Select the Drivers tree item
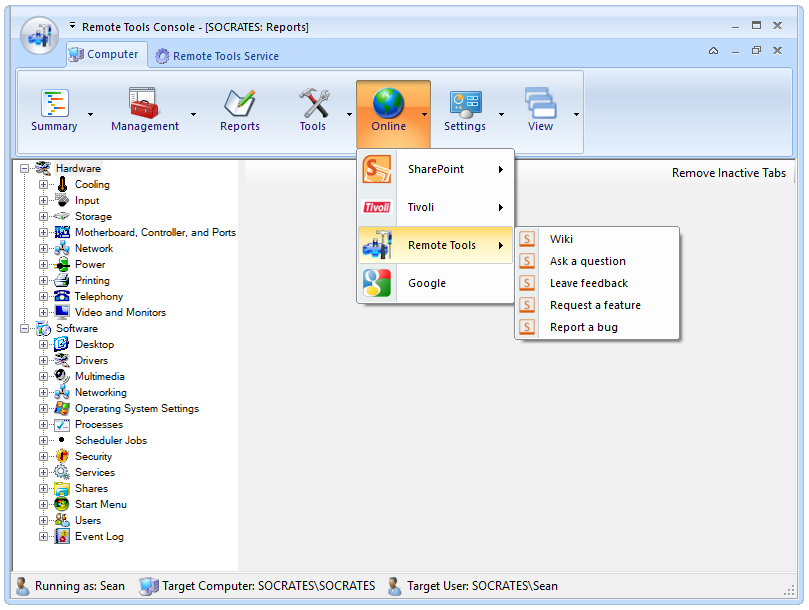The image size is (809, 610). (91, 360)
